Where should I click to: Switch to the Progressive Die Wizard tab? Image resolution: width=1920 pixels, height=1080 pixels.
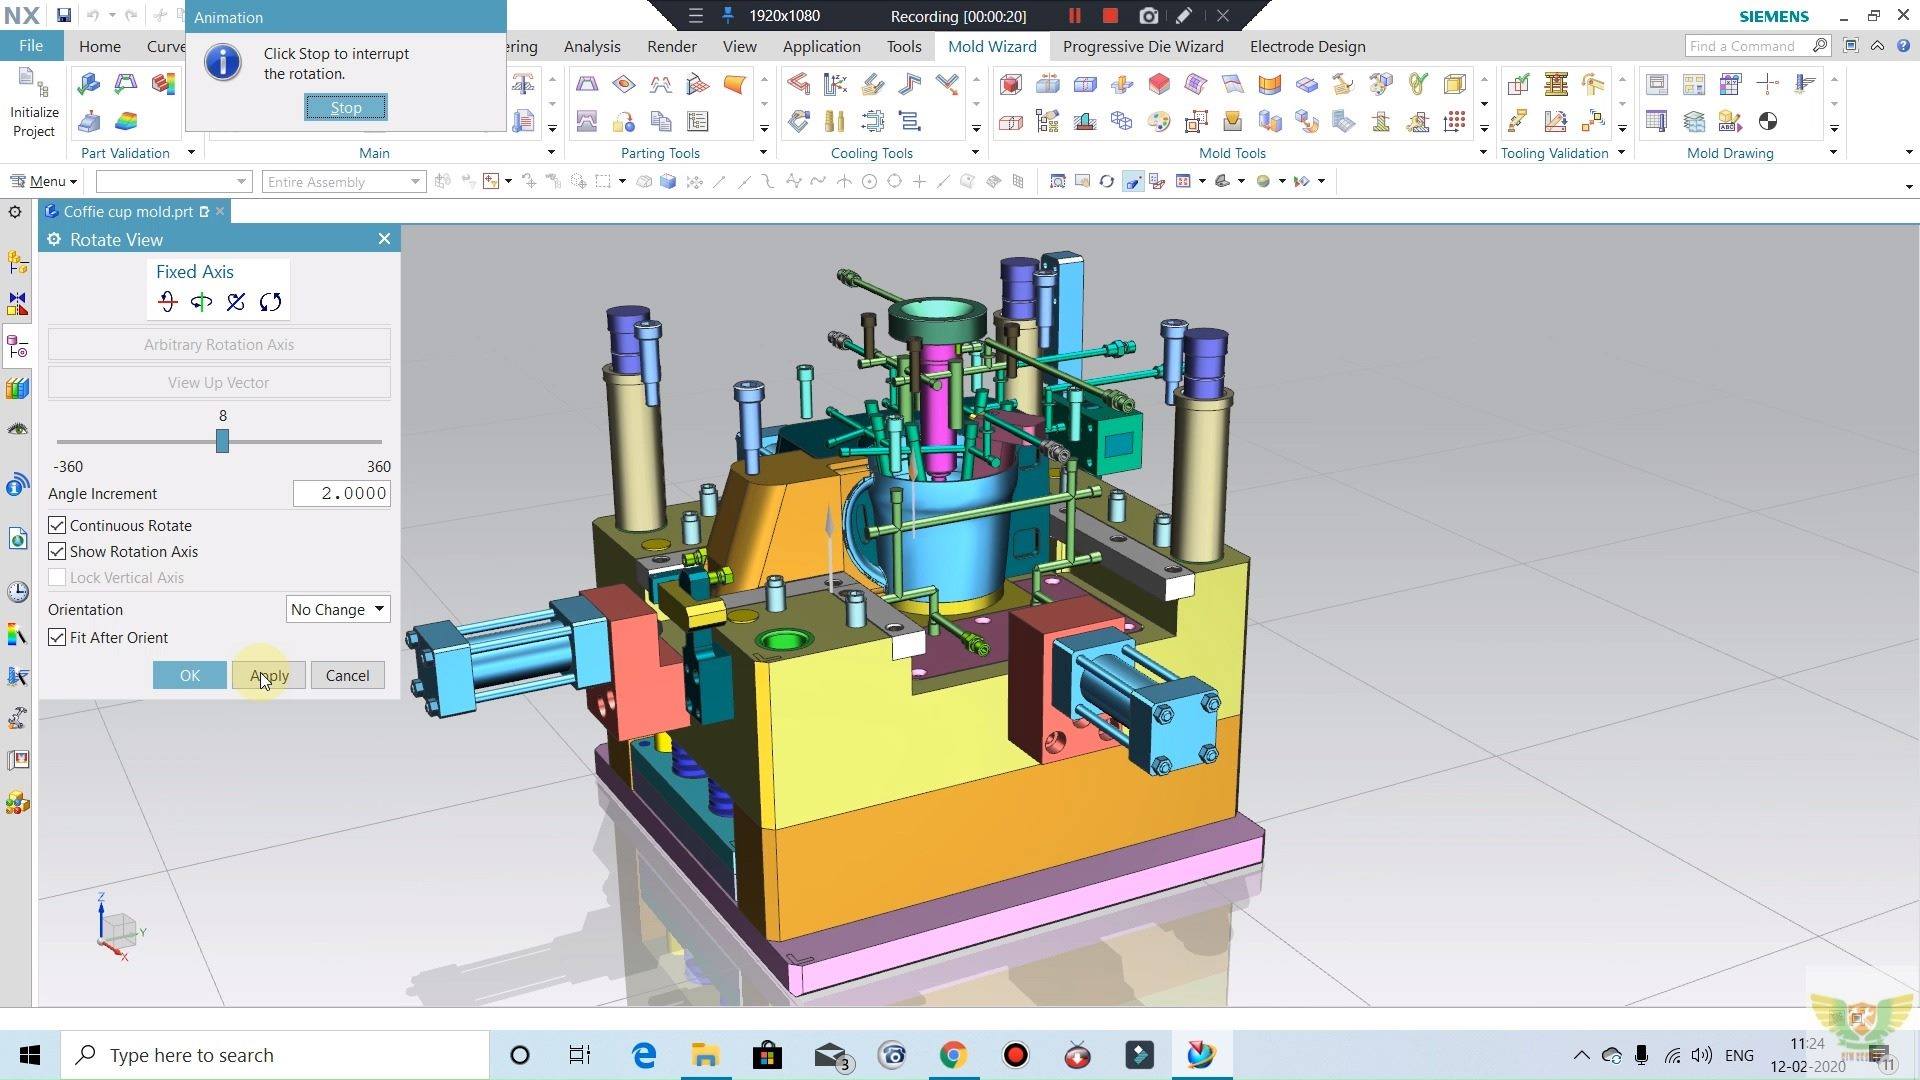1143,46
